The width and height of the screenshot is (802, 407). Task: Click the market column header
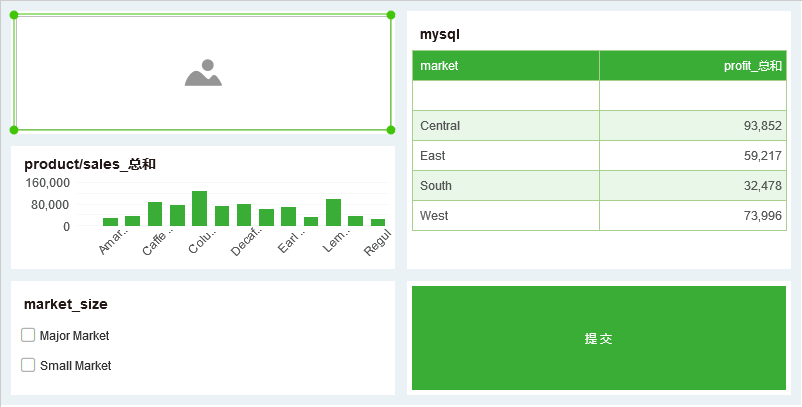505,66
